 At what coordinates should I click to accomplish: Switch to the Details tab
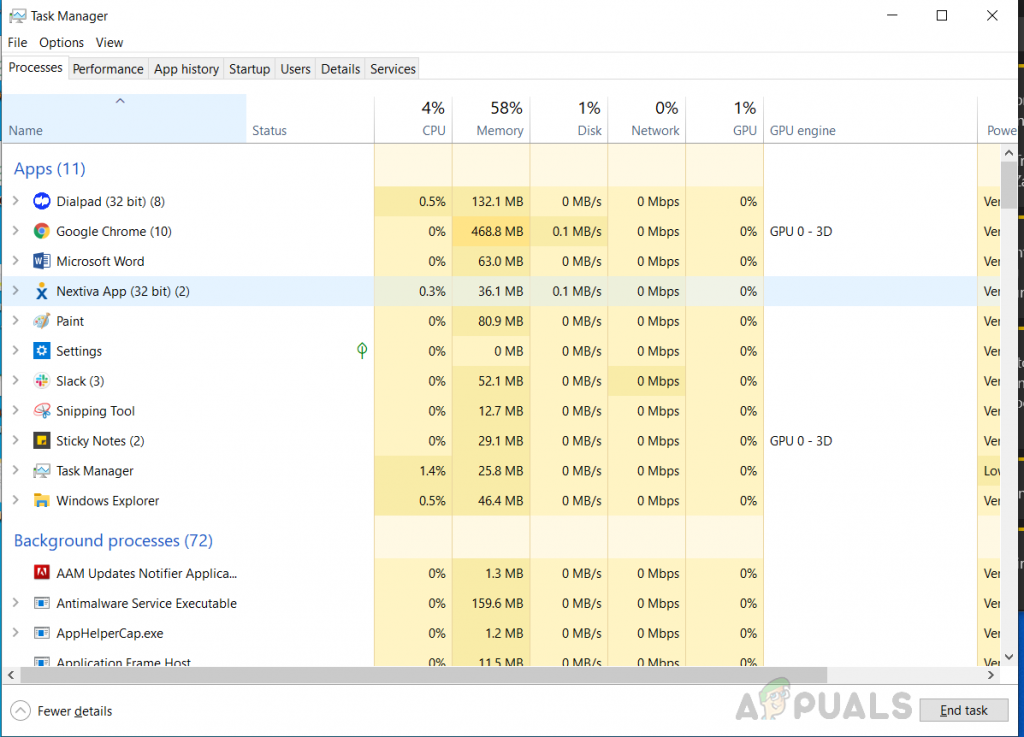click(x=340, y=69)
